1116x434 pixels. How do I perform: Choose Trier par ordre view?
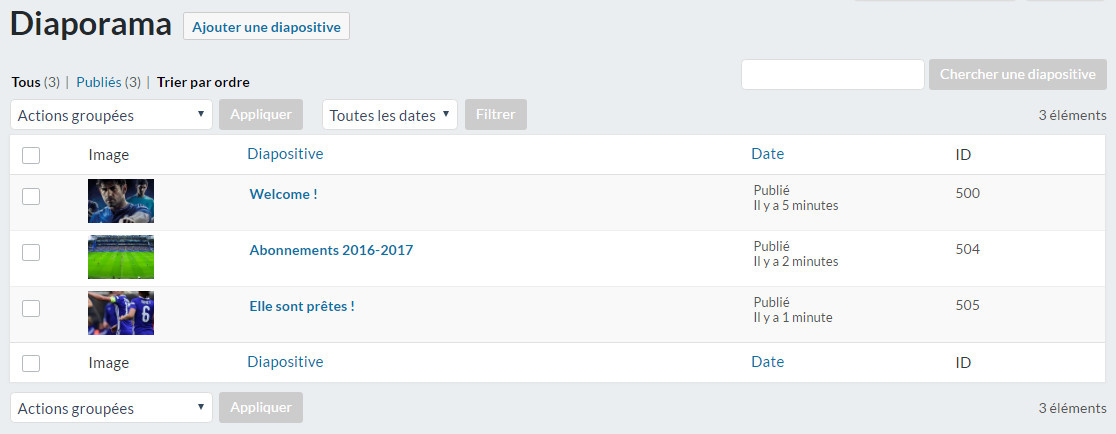[x=204, y=82]
